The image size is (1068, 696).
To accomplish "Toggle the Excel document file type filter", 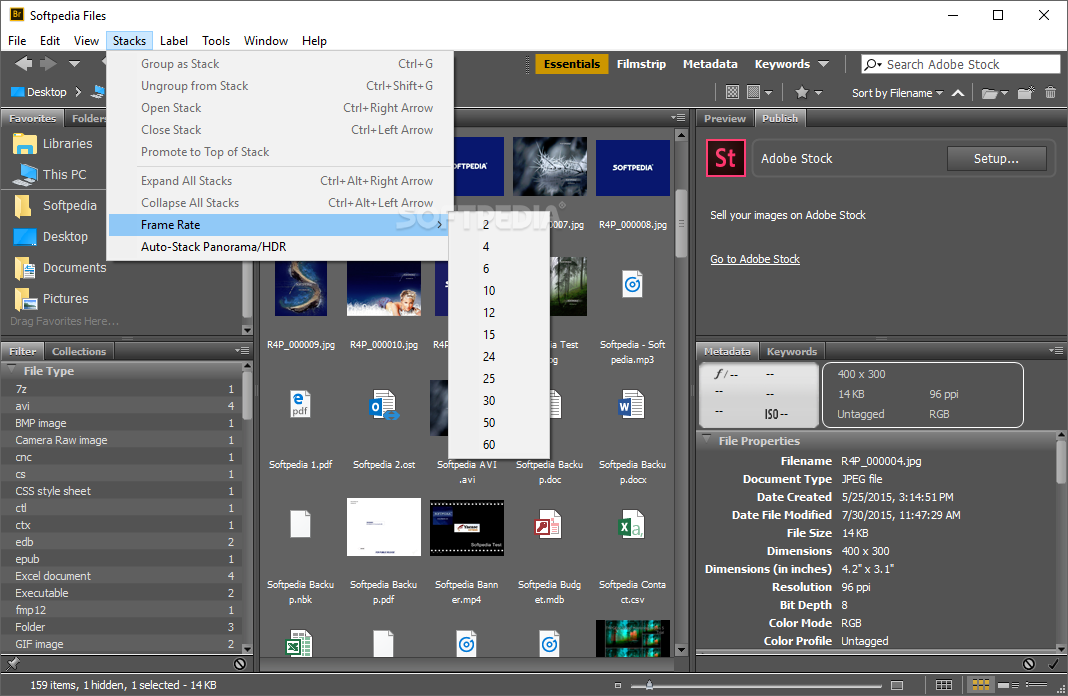I will point(123,576).
